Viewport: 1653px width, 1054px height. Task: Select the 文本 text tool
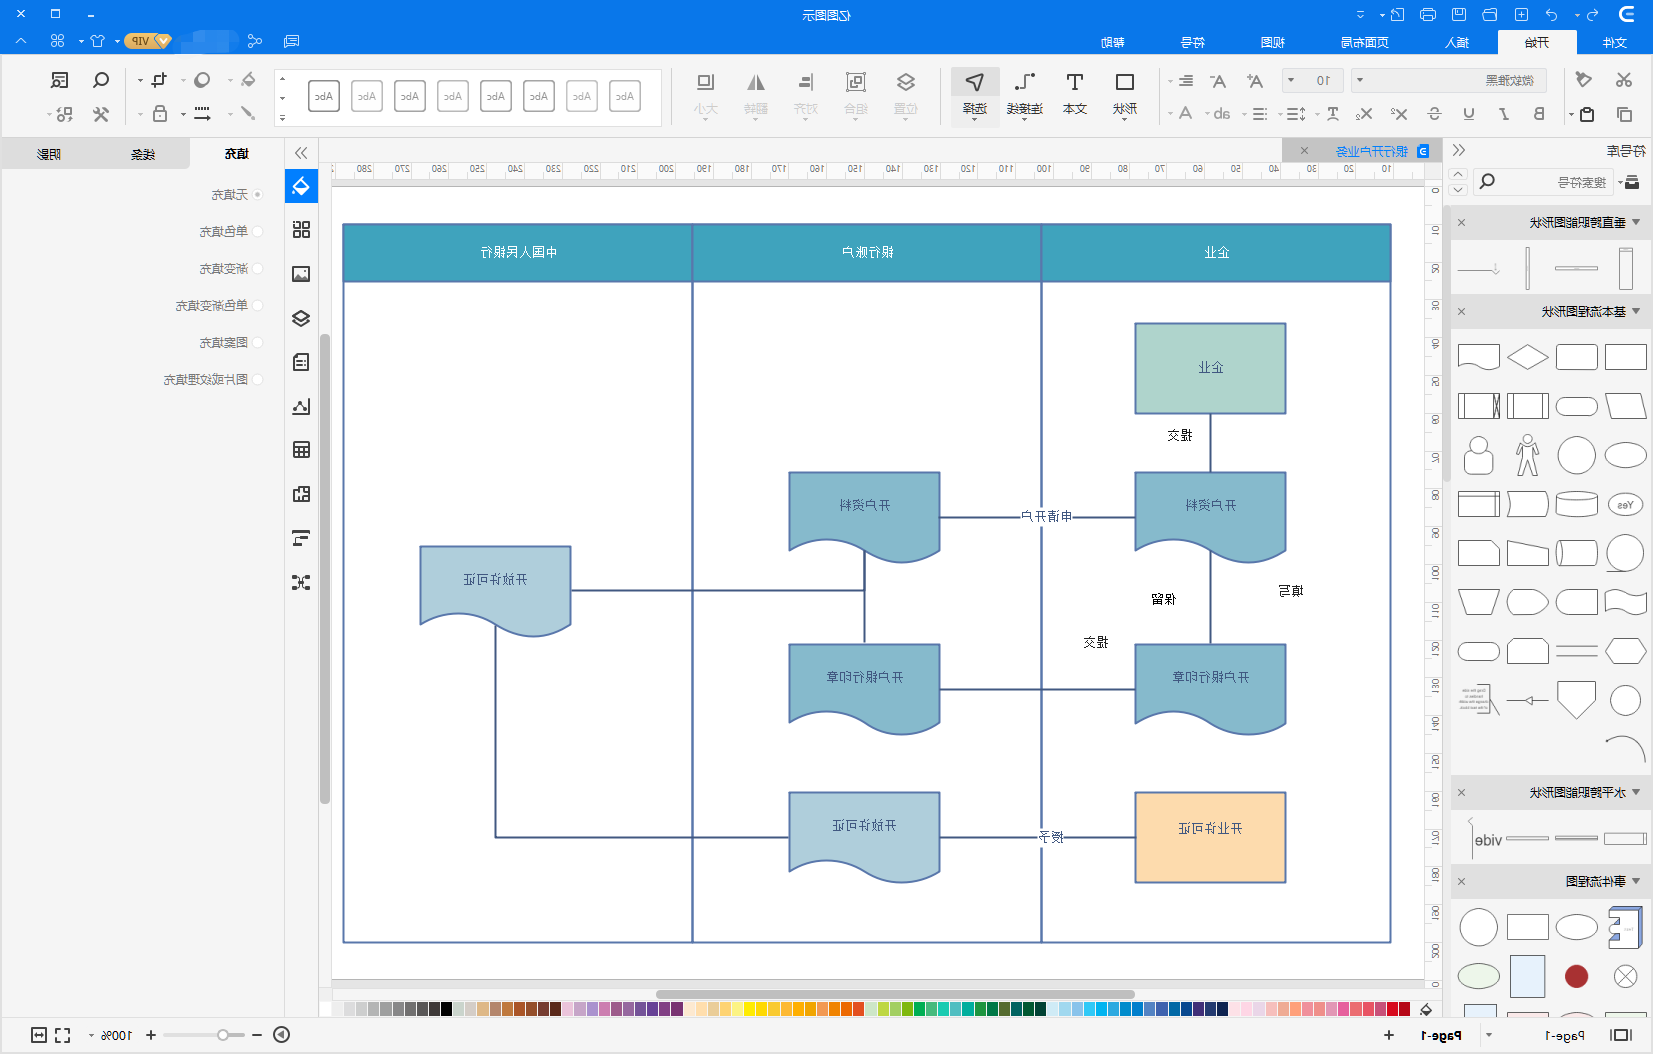(1075, 94)
